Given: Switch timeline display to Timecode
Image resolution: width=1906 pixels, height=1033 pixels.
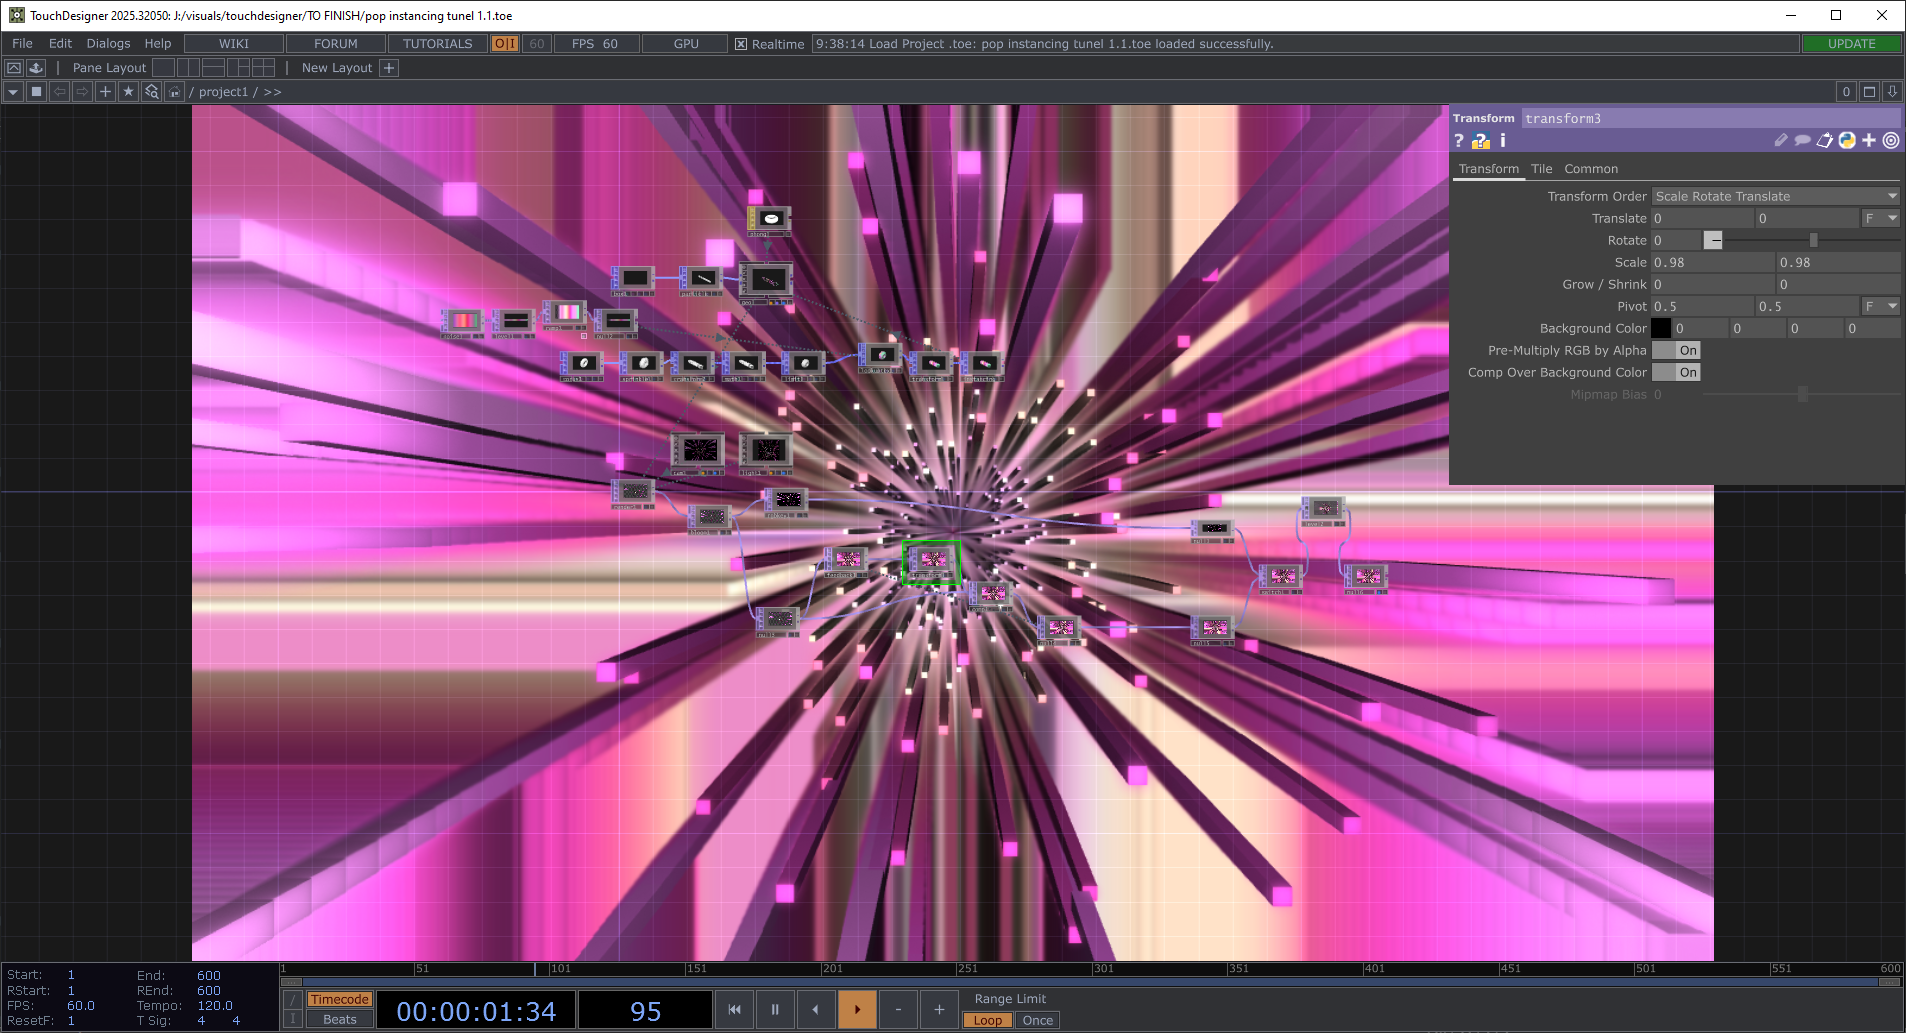Looking at the screenshot, I should click(339, 999).
